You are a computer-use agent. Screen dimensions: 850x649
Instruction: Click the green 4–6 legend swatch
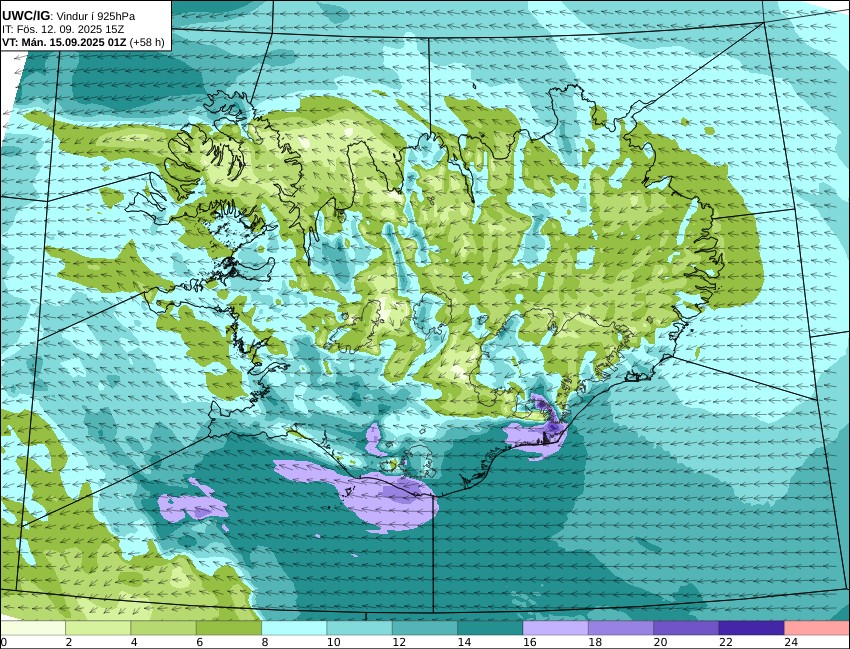(x=163, y=628)
